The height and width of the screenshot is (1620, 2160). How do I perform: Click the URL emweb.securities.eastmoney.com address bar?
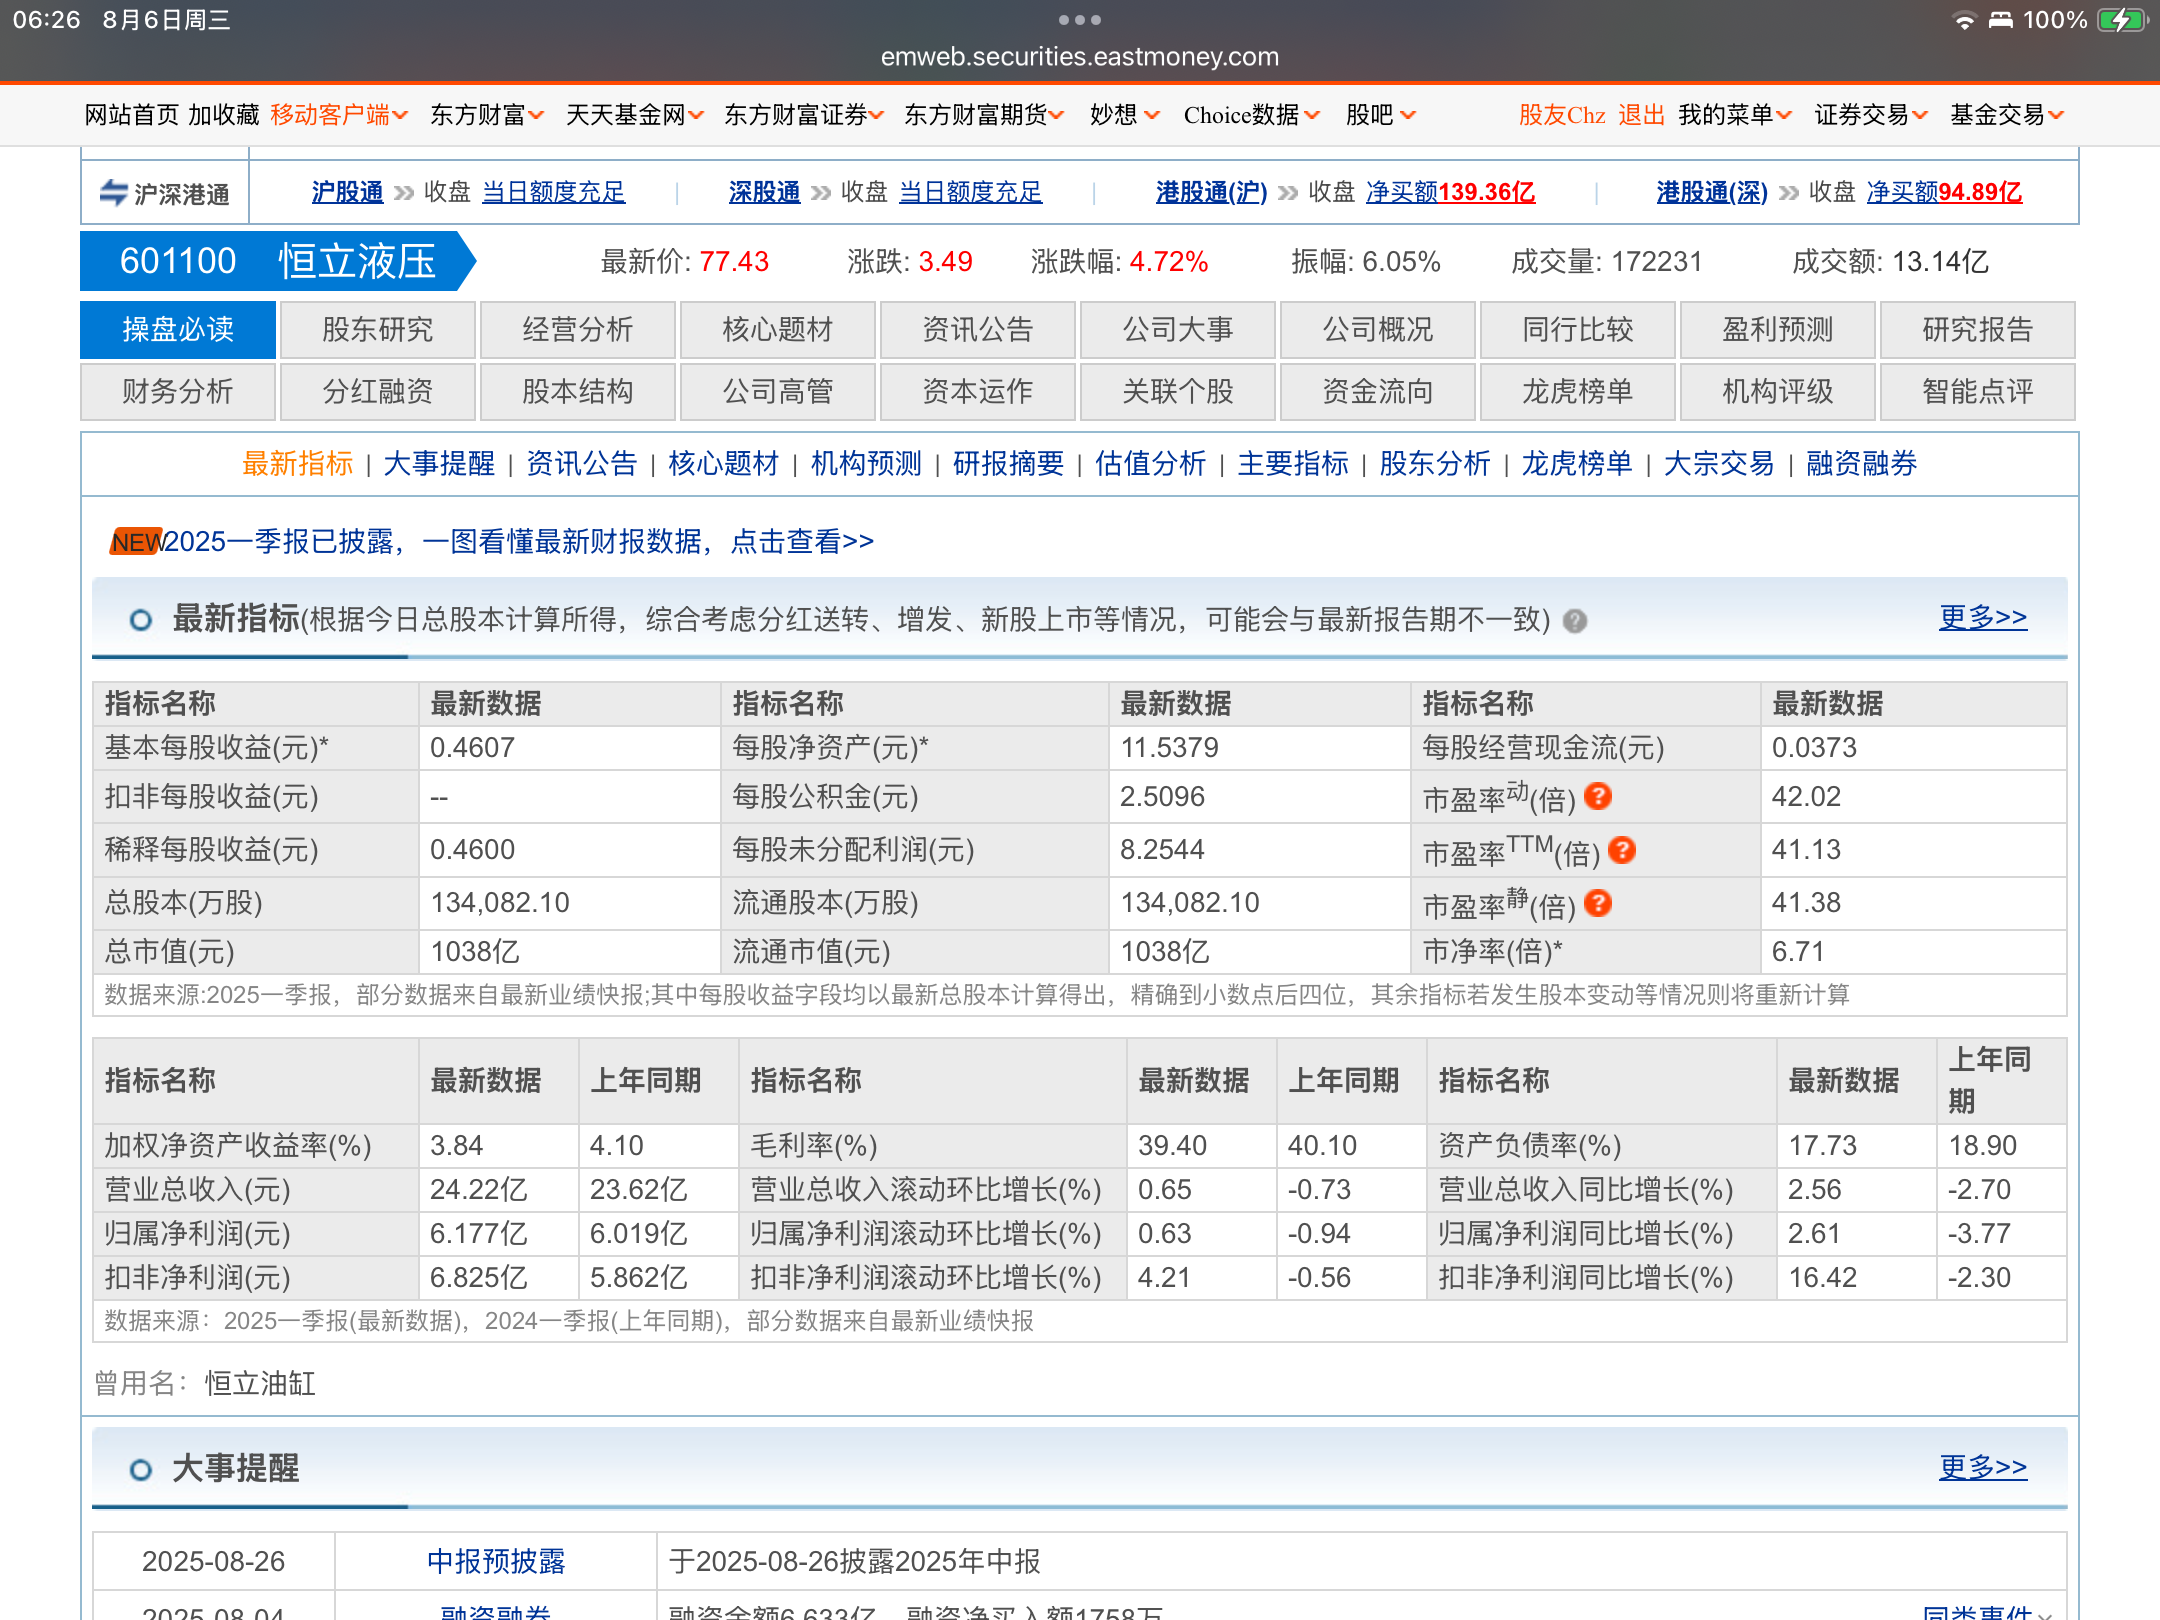1080,57
